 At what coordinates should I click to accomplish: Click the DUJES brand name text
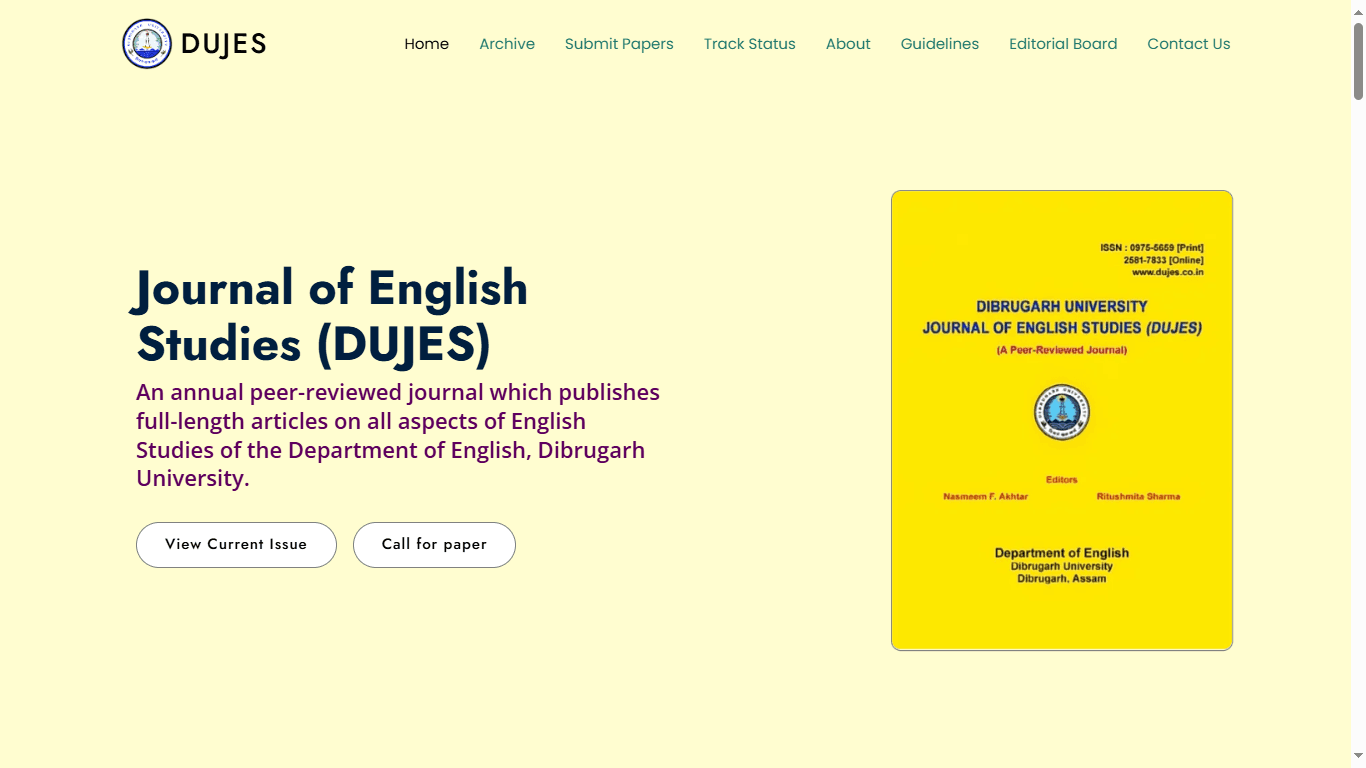(224, 44)
